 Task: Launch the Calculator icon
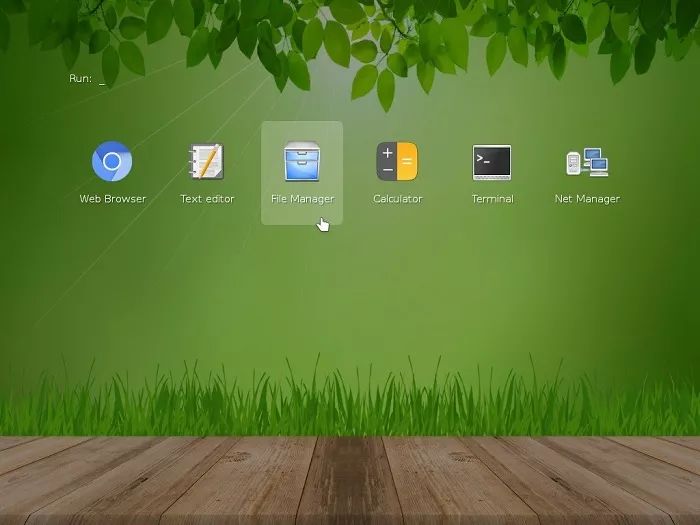tap(397, 161)
